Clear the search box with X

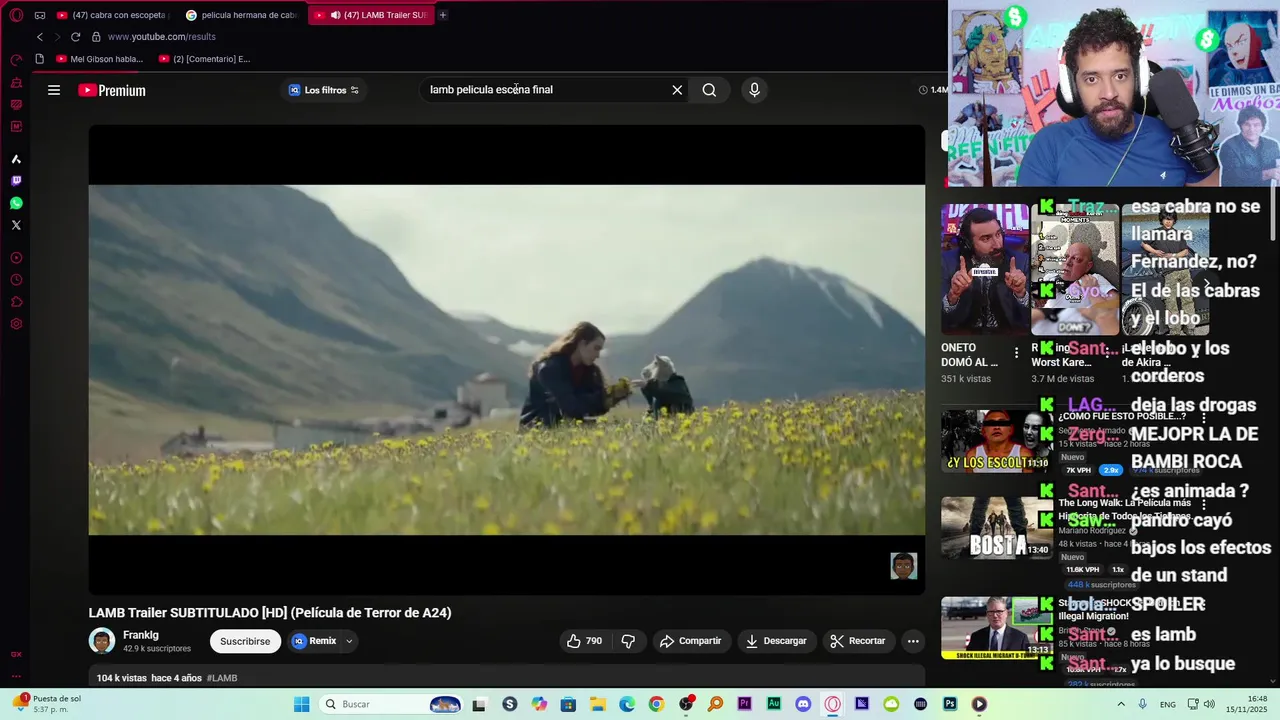[677, 90]
